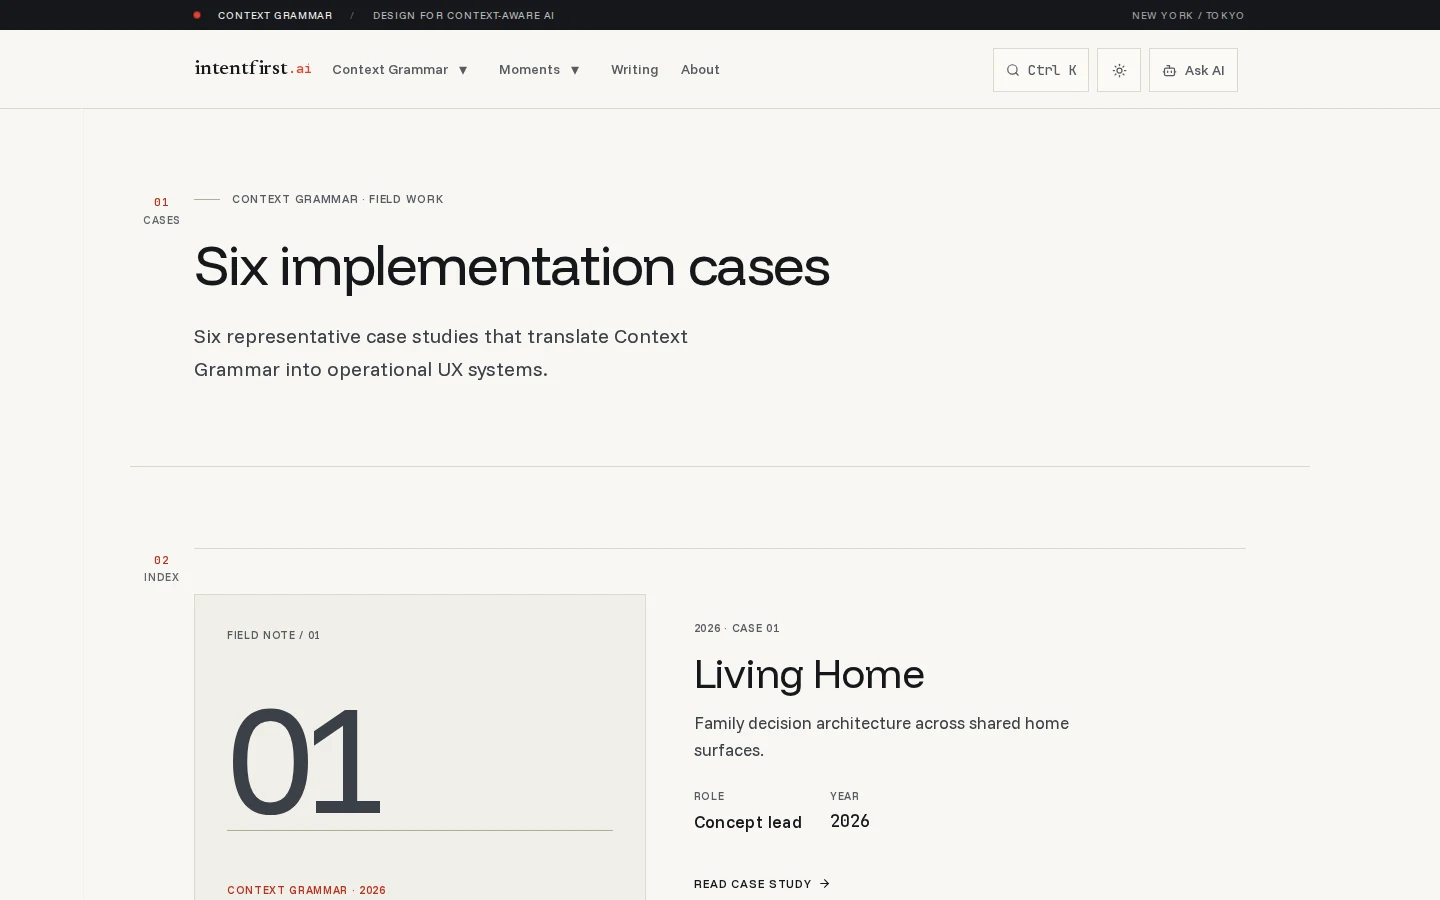Click the NEW YORK / TOKYO text
1440x900 pixels.
pyautogui.click(x=1188, y=15)
